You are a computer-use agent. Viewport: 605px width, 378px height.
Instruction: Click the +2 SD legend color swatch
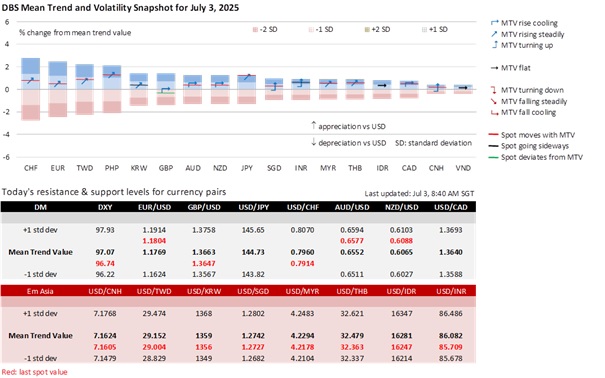tap(367, 30)
